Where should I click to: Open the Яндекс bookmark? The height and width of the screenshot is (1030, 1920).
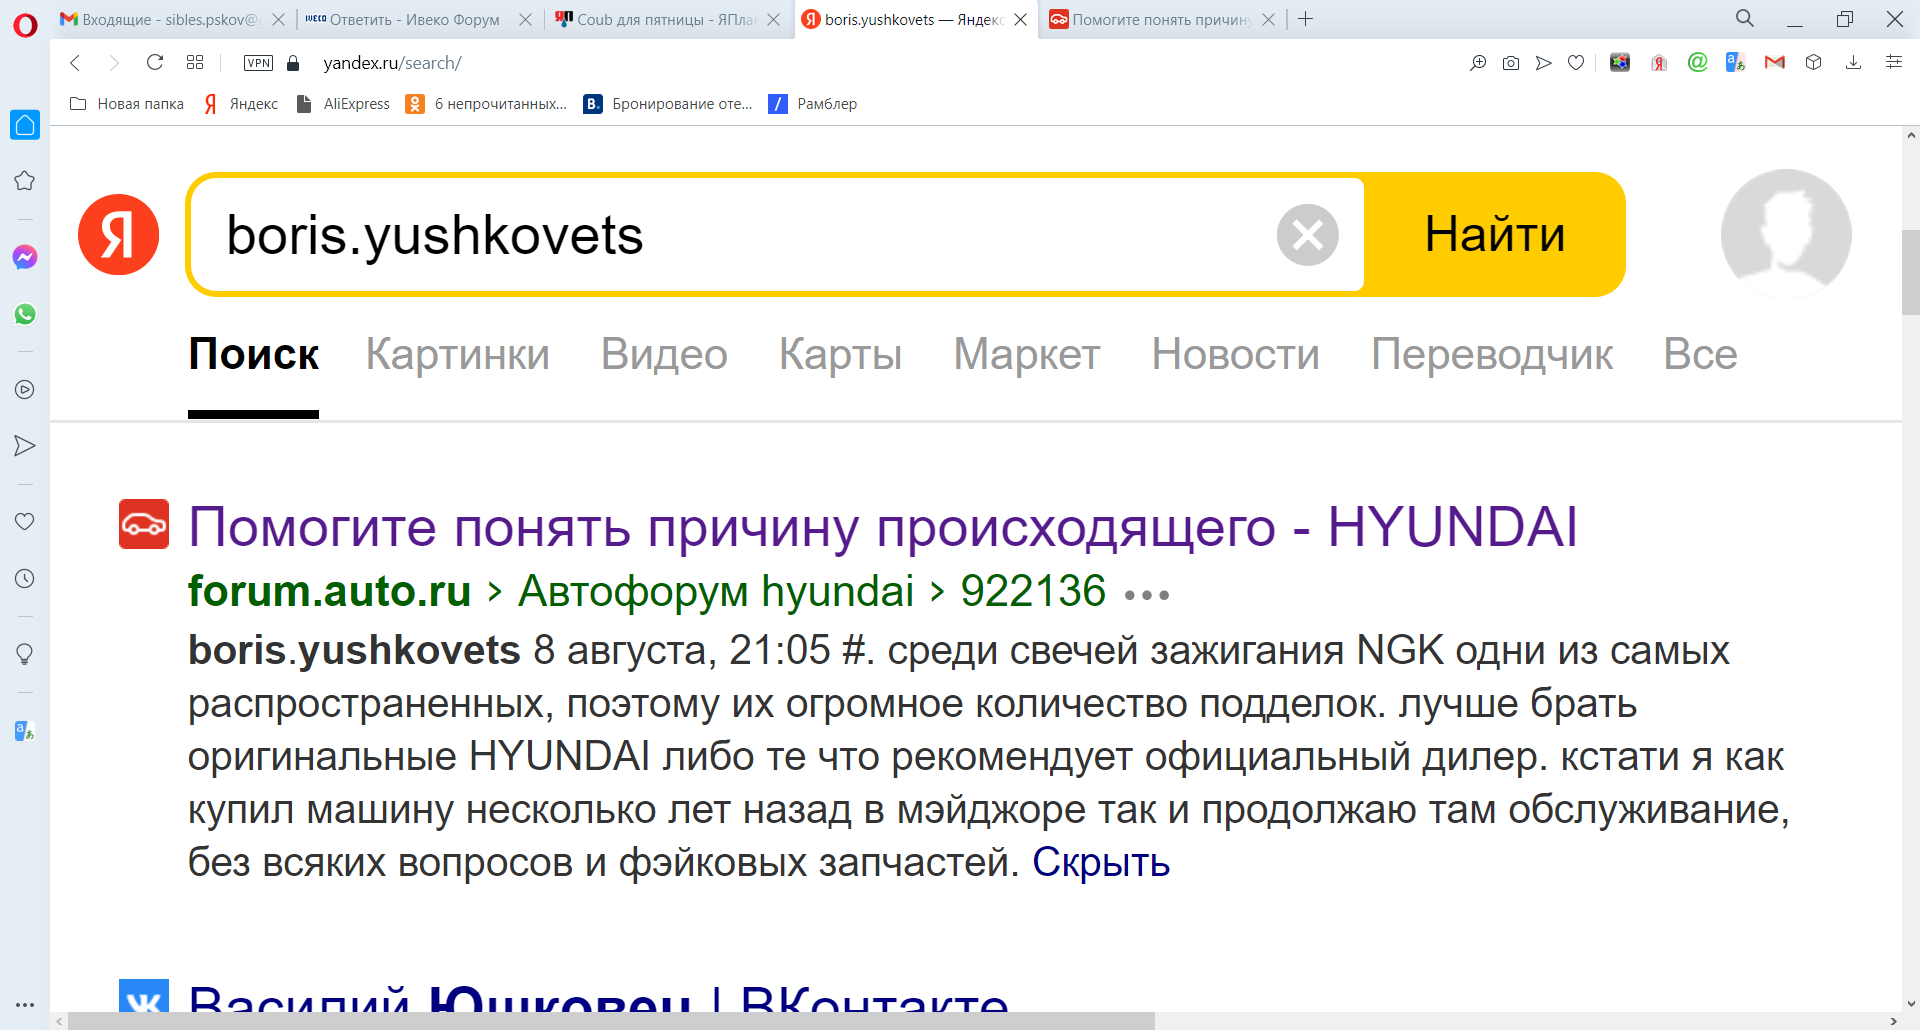241,104
